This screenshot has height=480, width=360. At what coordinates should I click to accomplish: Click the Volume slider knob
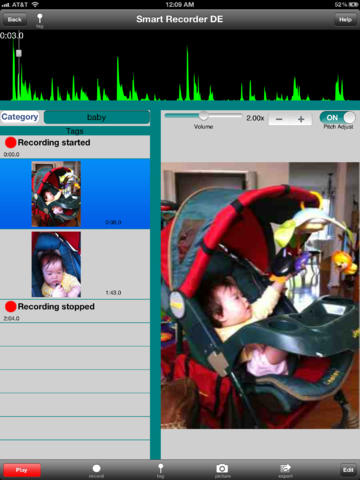203,116
